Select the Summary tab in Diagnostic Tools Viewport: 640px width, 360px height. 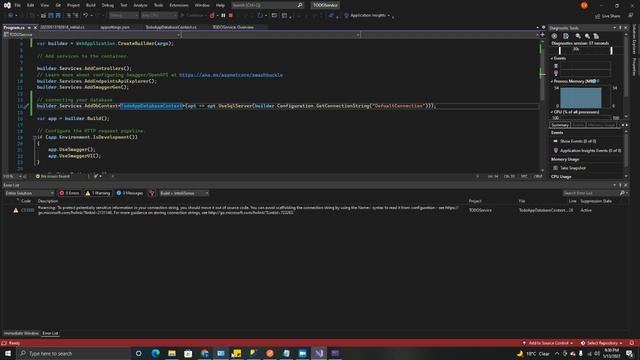[x=560, y=125]
